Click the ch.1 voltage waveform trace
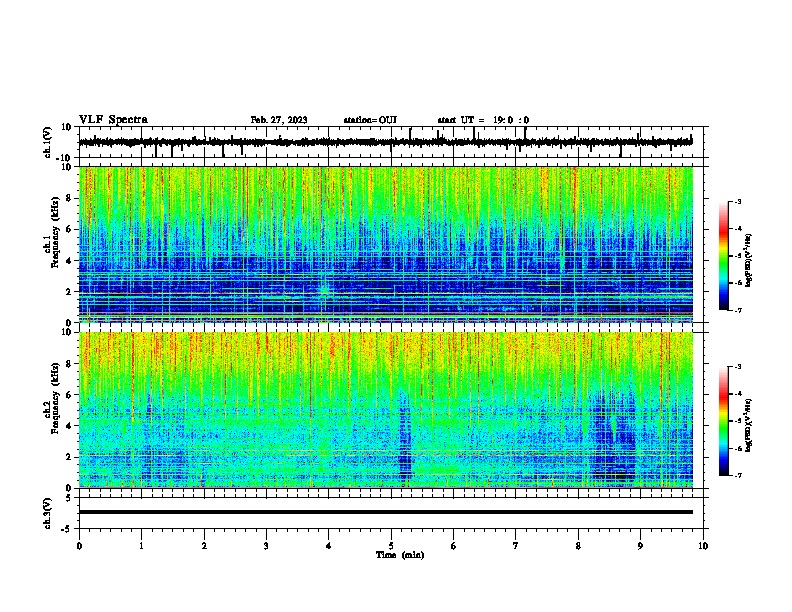 (x=385, y=142)
